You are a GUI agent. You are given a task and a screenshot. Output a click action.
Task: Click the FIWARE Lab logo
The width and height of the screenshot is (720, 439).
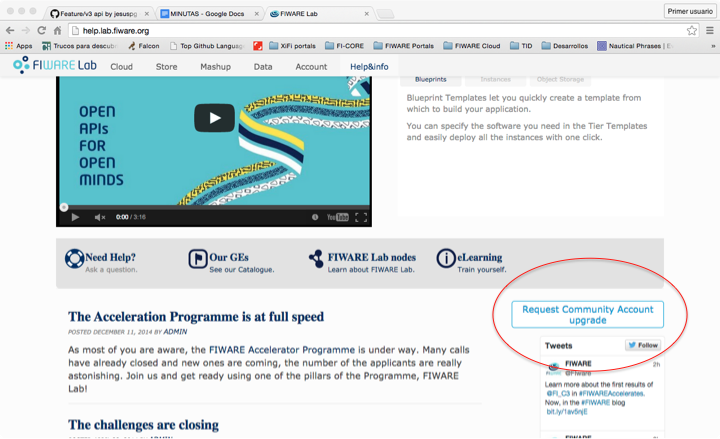pyautogui.click(x=55, y=65)
